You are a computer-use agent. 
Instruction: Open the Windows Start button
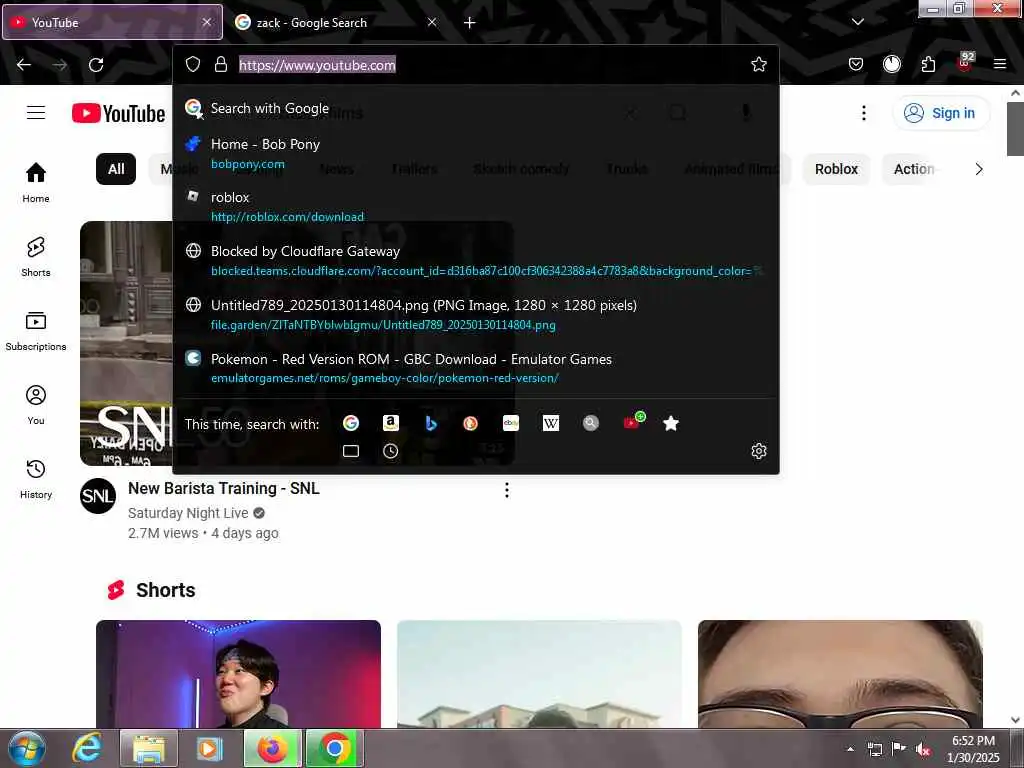pyautogui.click(x=27, y=748)
